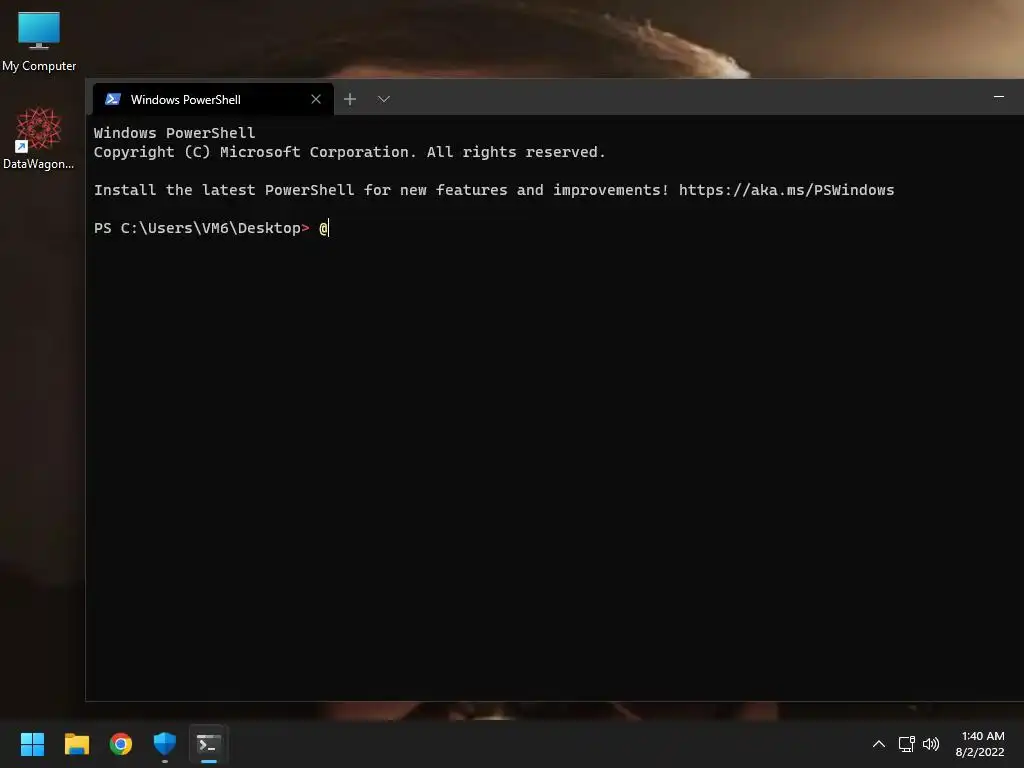Click the 'Windows PowerShell' header text line
1024x768 pixels.
[174, 133]
